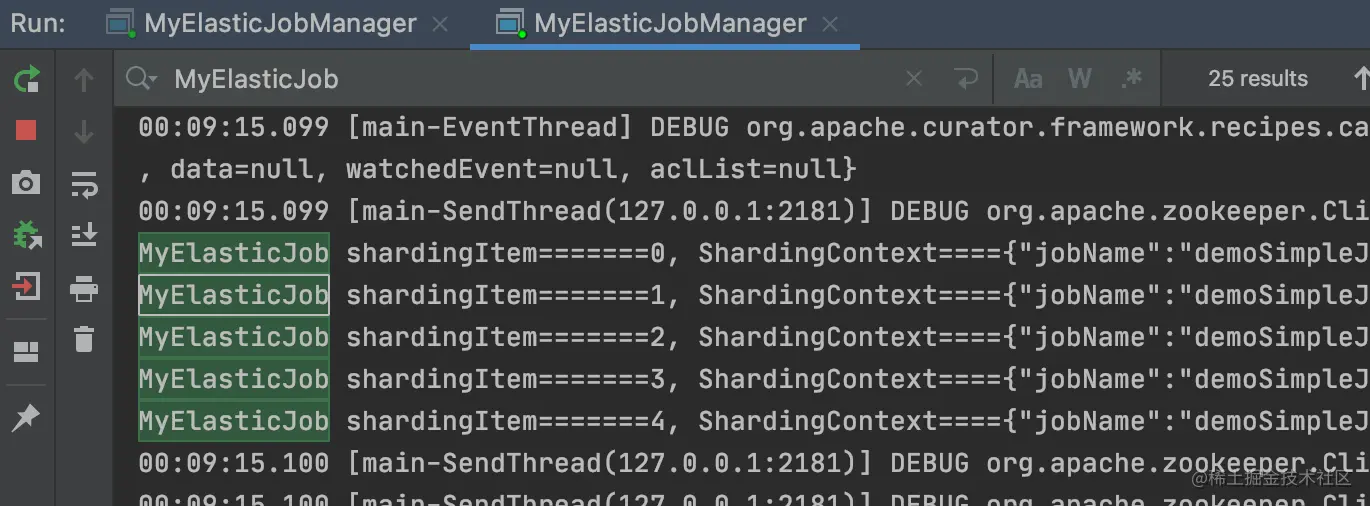Select MyElasticJob match on shardingItem 4 line
The height and width of the screenshot is (506, 1370).
(x=234, y=421)
